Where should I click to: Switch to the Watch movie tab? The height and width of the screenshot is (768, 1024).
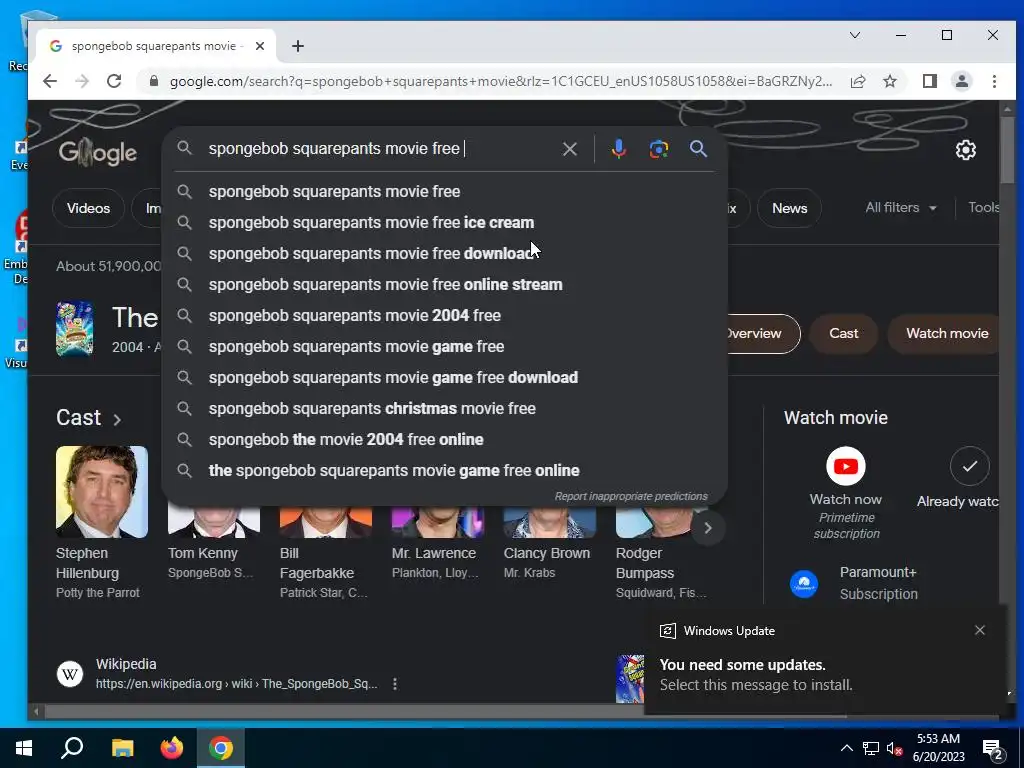click(946, 333)
